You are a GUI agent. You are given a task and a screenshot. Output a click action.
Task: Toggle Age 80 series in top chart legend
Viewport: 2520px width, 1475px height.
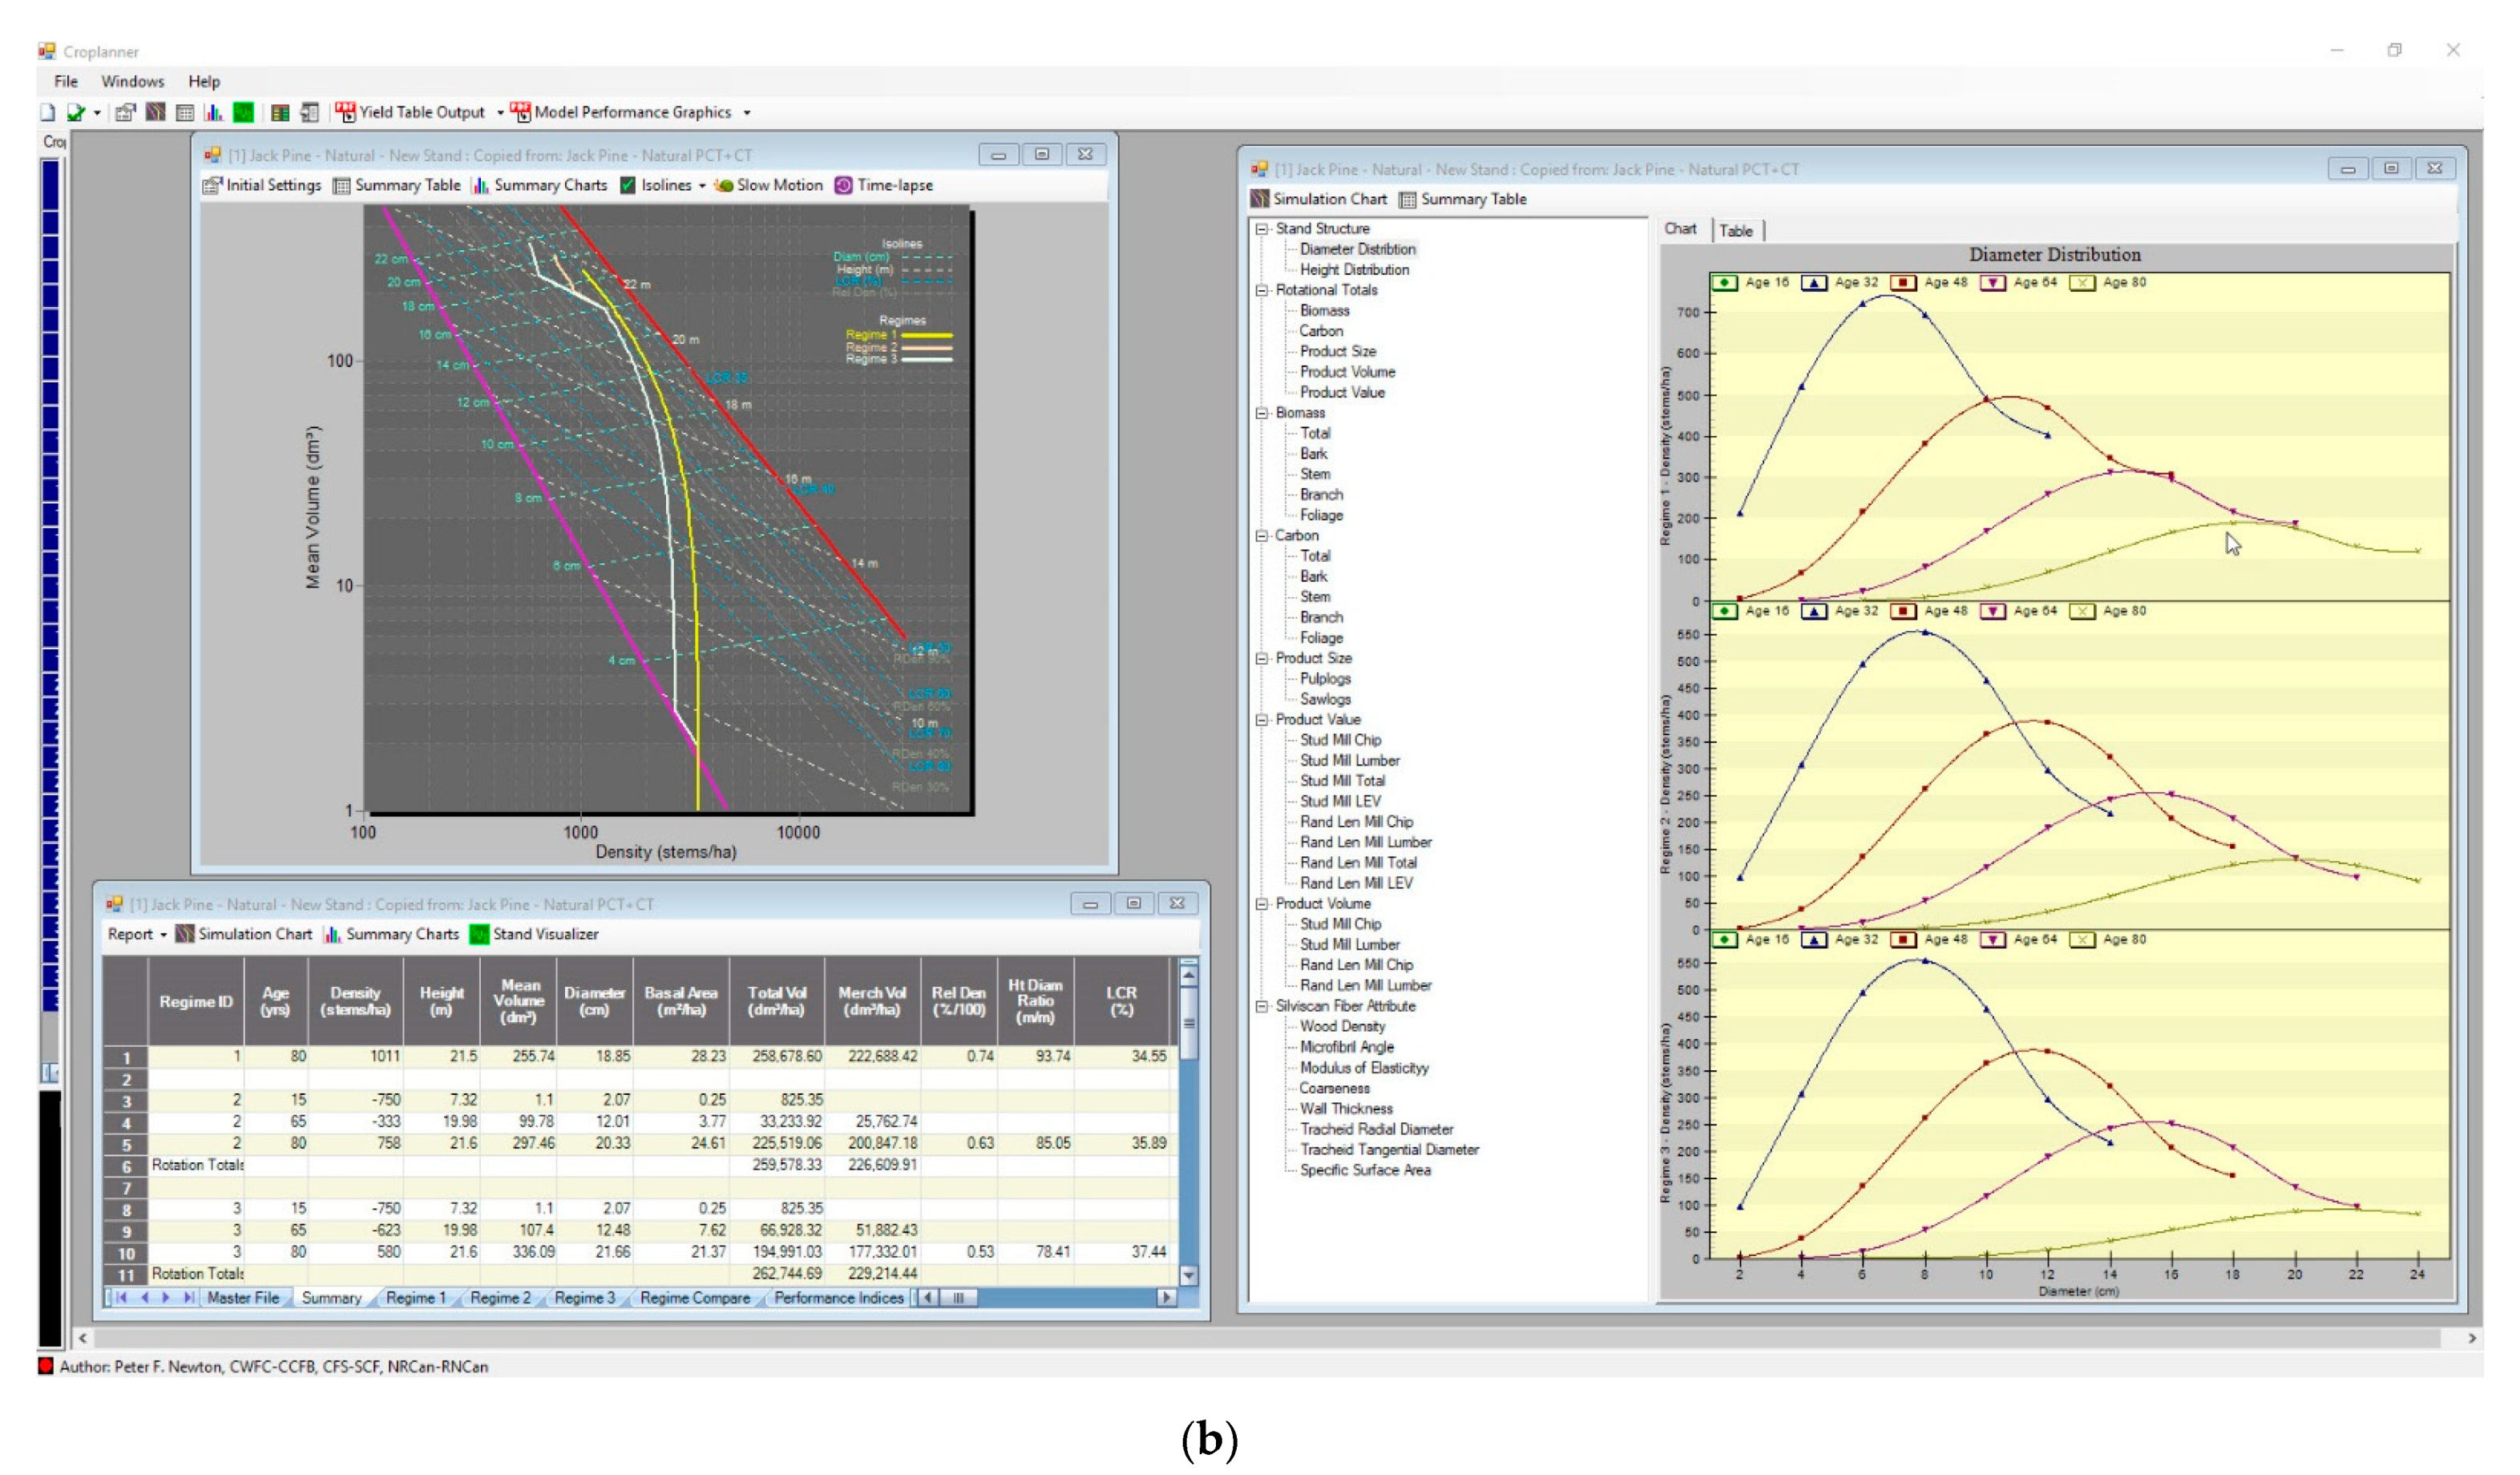2082,283
